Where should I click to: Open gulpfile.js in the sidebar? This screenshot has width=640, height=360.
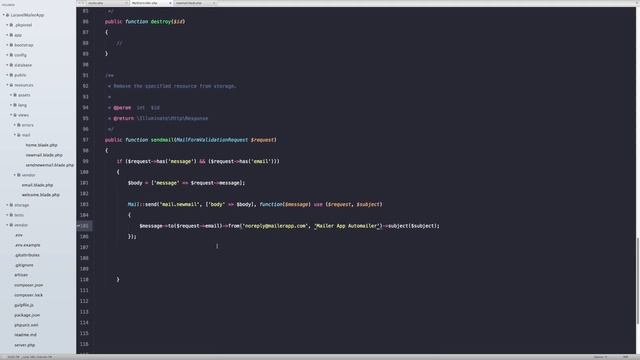pos(24,305)
